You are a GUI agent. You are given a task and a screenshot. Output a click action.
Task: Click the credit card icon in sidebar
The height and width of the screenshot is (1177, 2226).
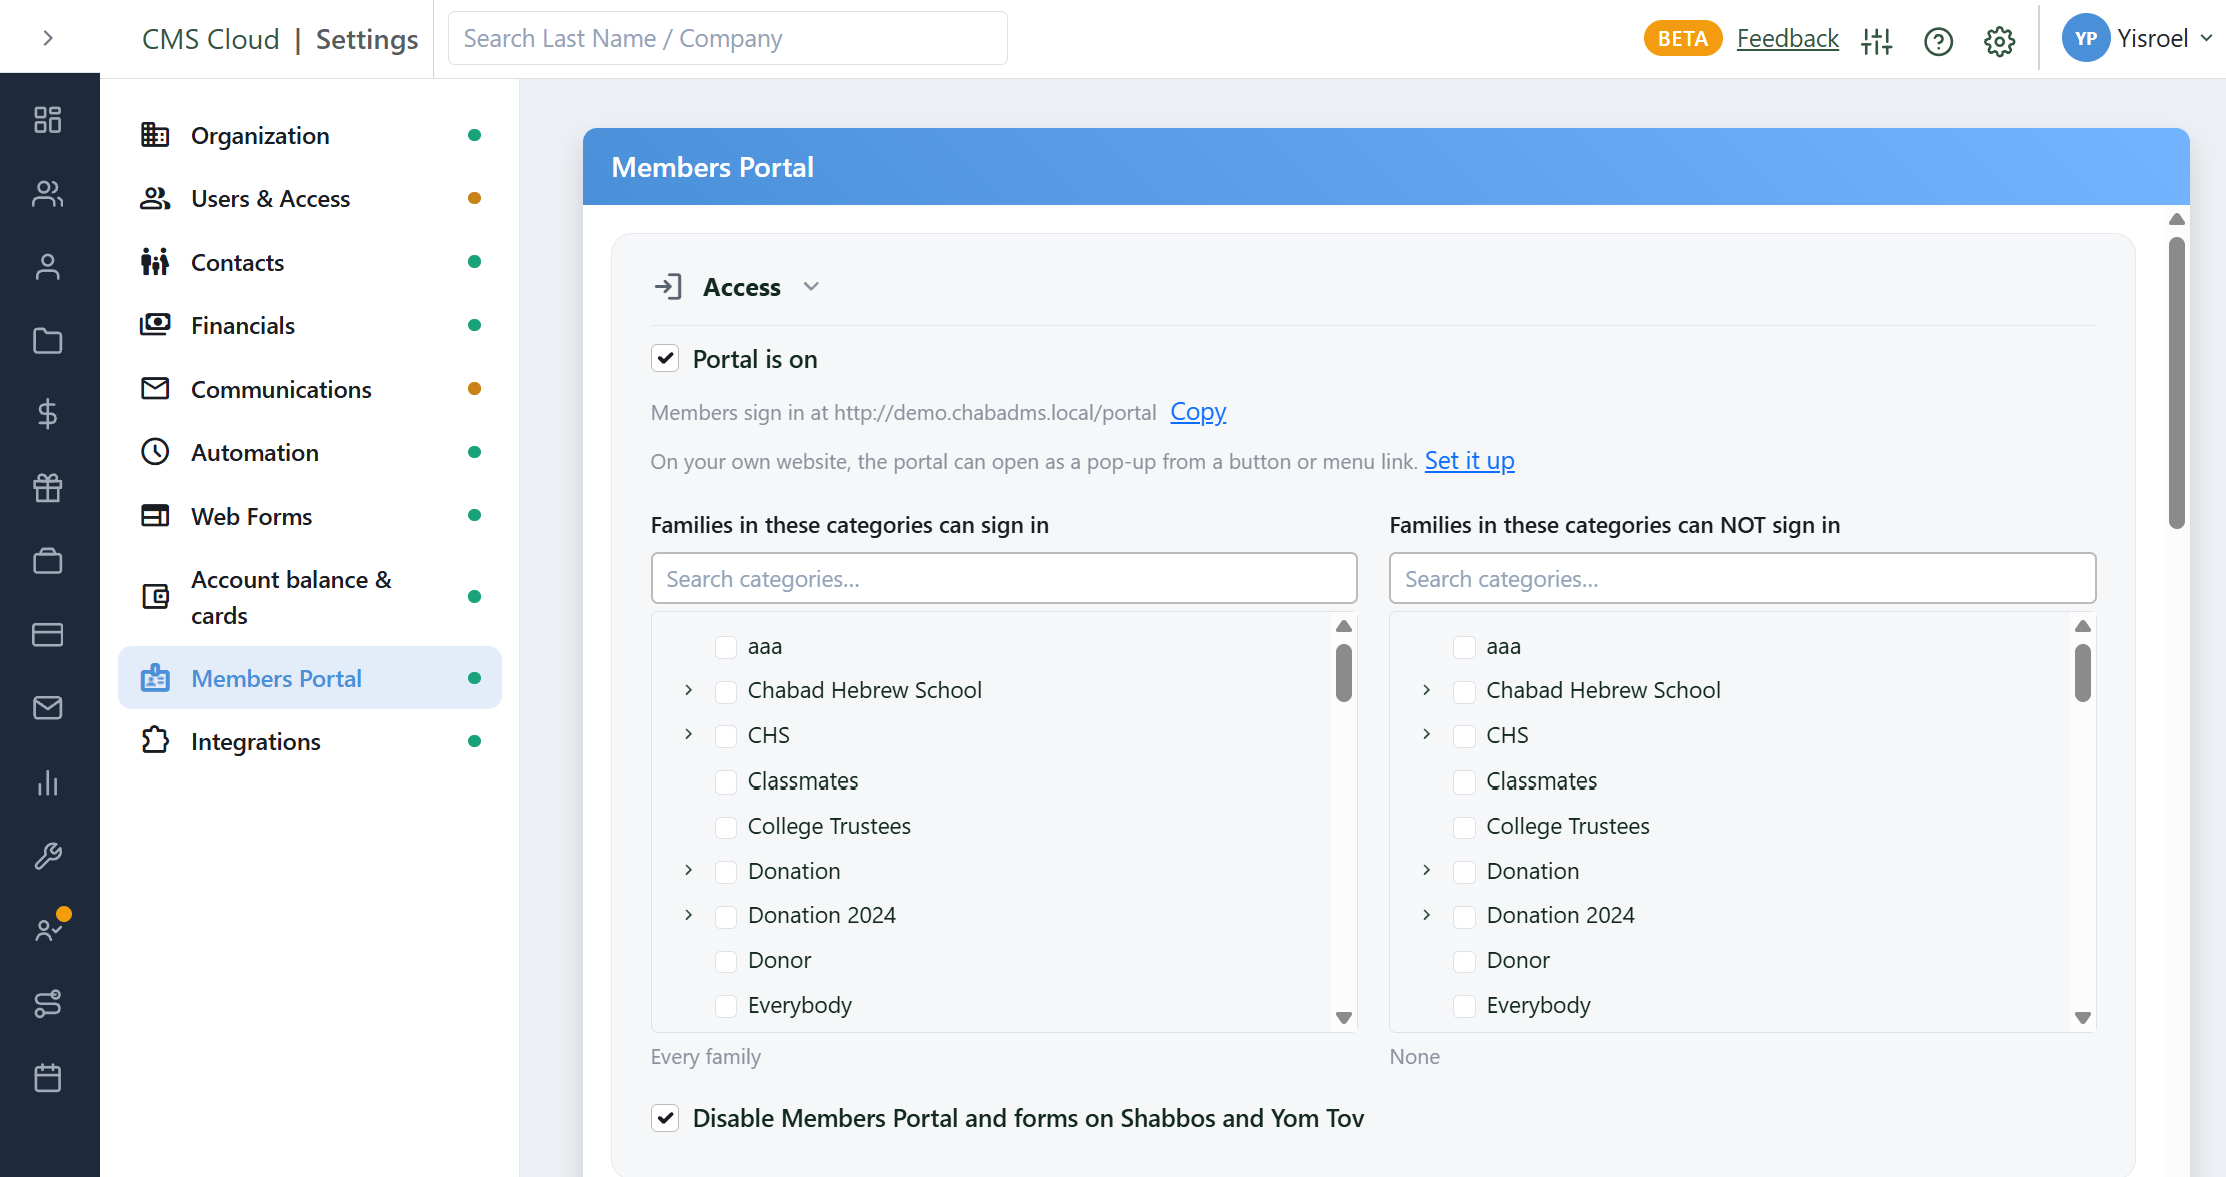click(x=48, y=635)
